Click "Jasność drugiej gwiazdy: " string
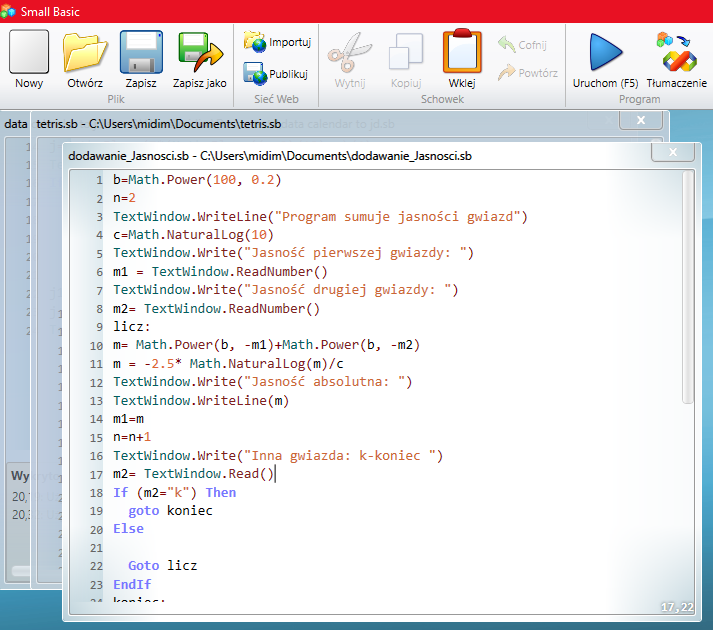 pos(347,290)
